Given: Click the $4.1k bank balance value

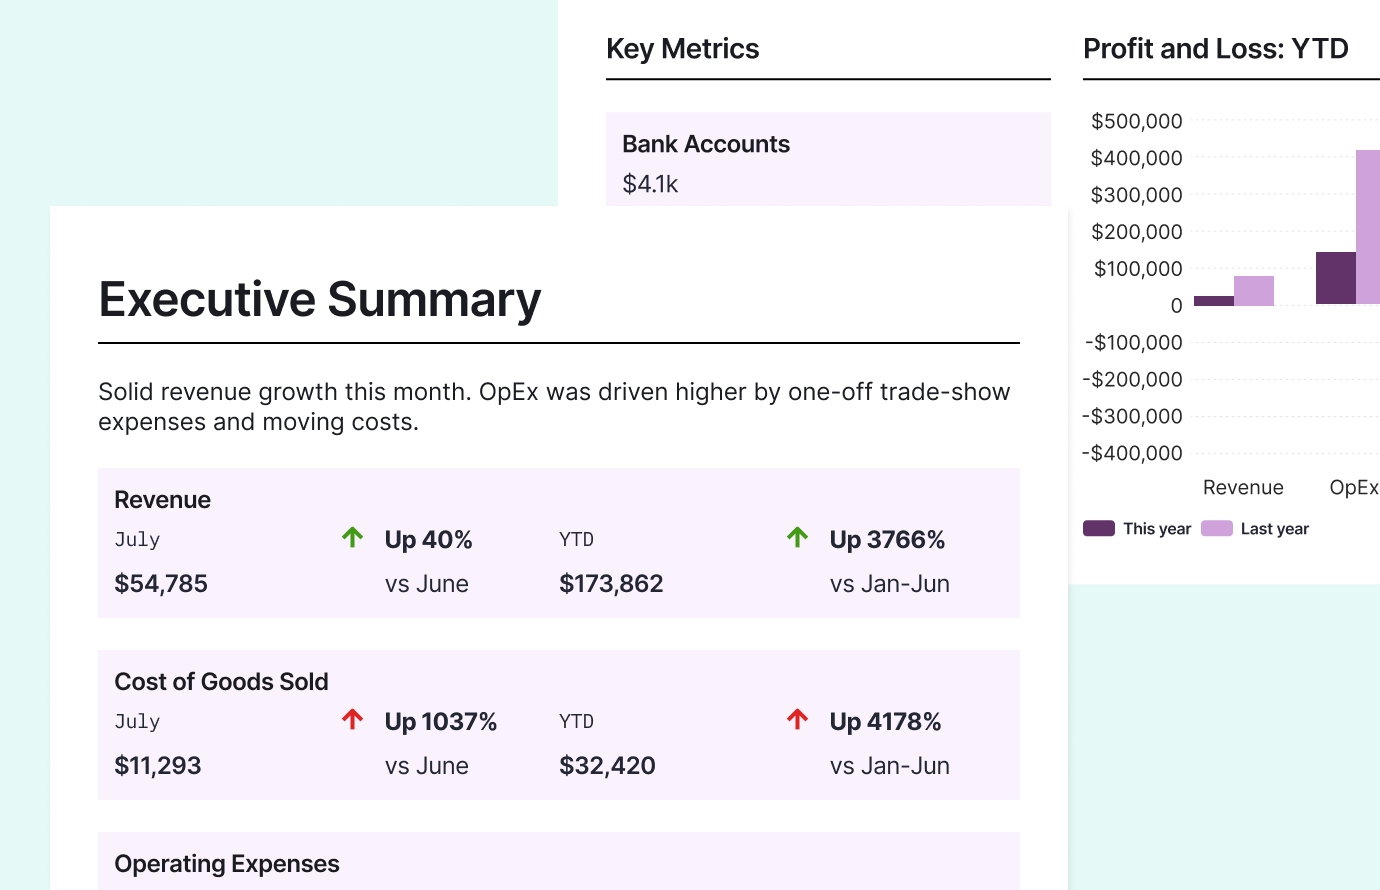Looking at the screenshot, I should tap(650, 184).
